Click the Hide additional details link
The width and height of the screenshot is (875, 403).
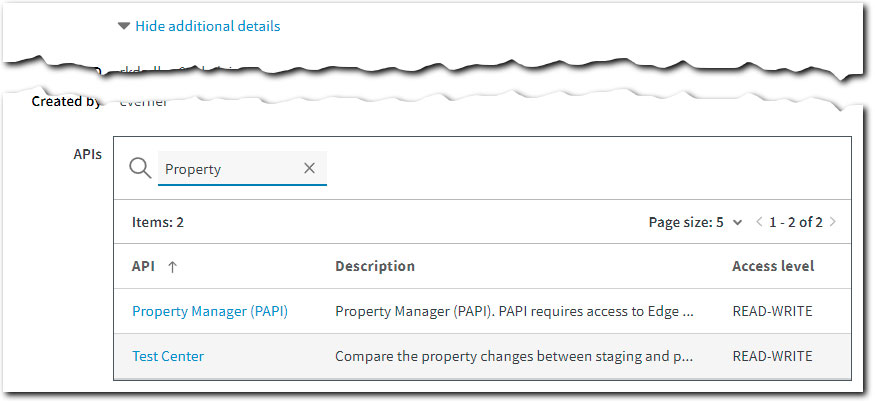[x=207, y=27]
